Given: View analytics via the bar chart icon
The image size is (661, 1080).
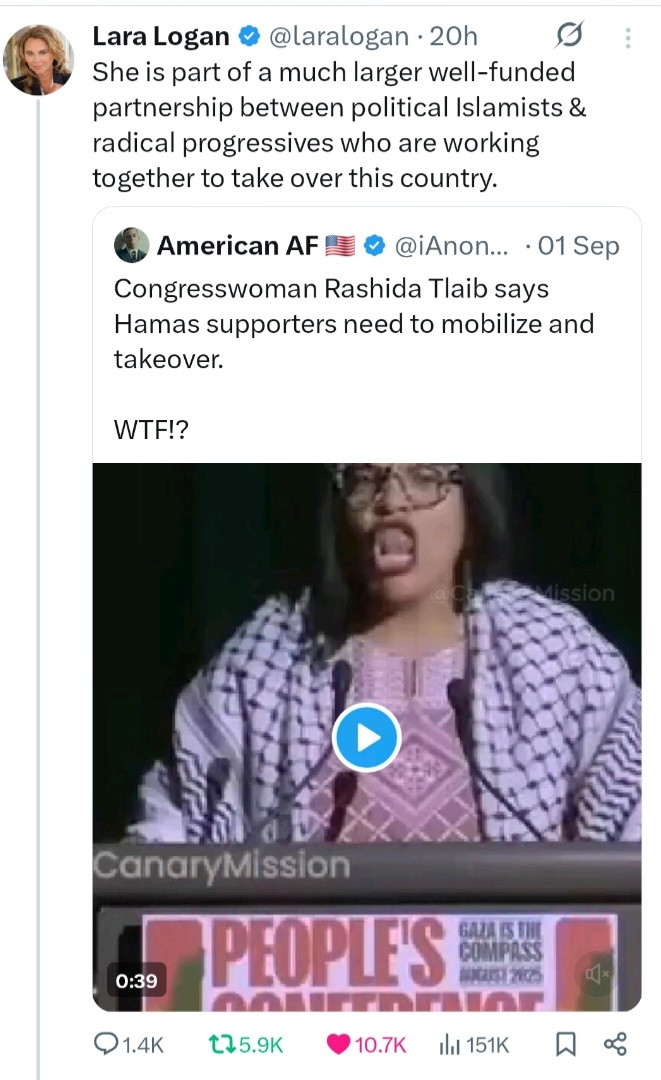Looking at the screenshot, I should 449,1044.
